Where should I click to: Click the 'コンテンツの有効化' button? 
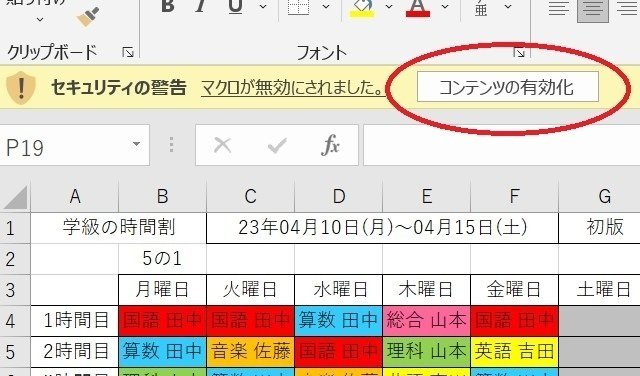508,87
